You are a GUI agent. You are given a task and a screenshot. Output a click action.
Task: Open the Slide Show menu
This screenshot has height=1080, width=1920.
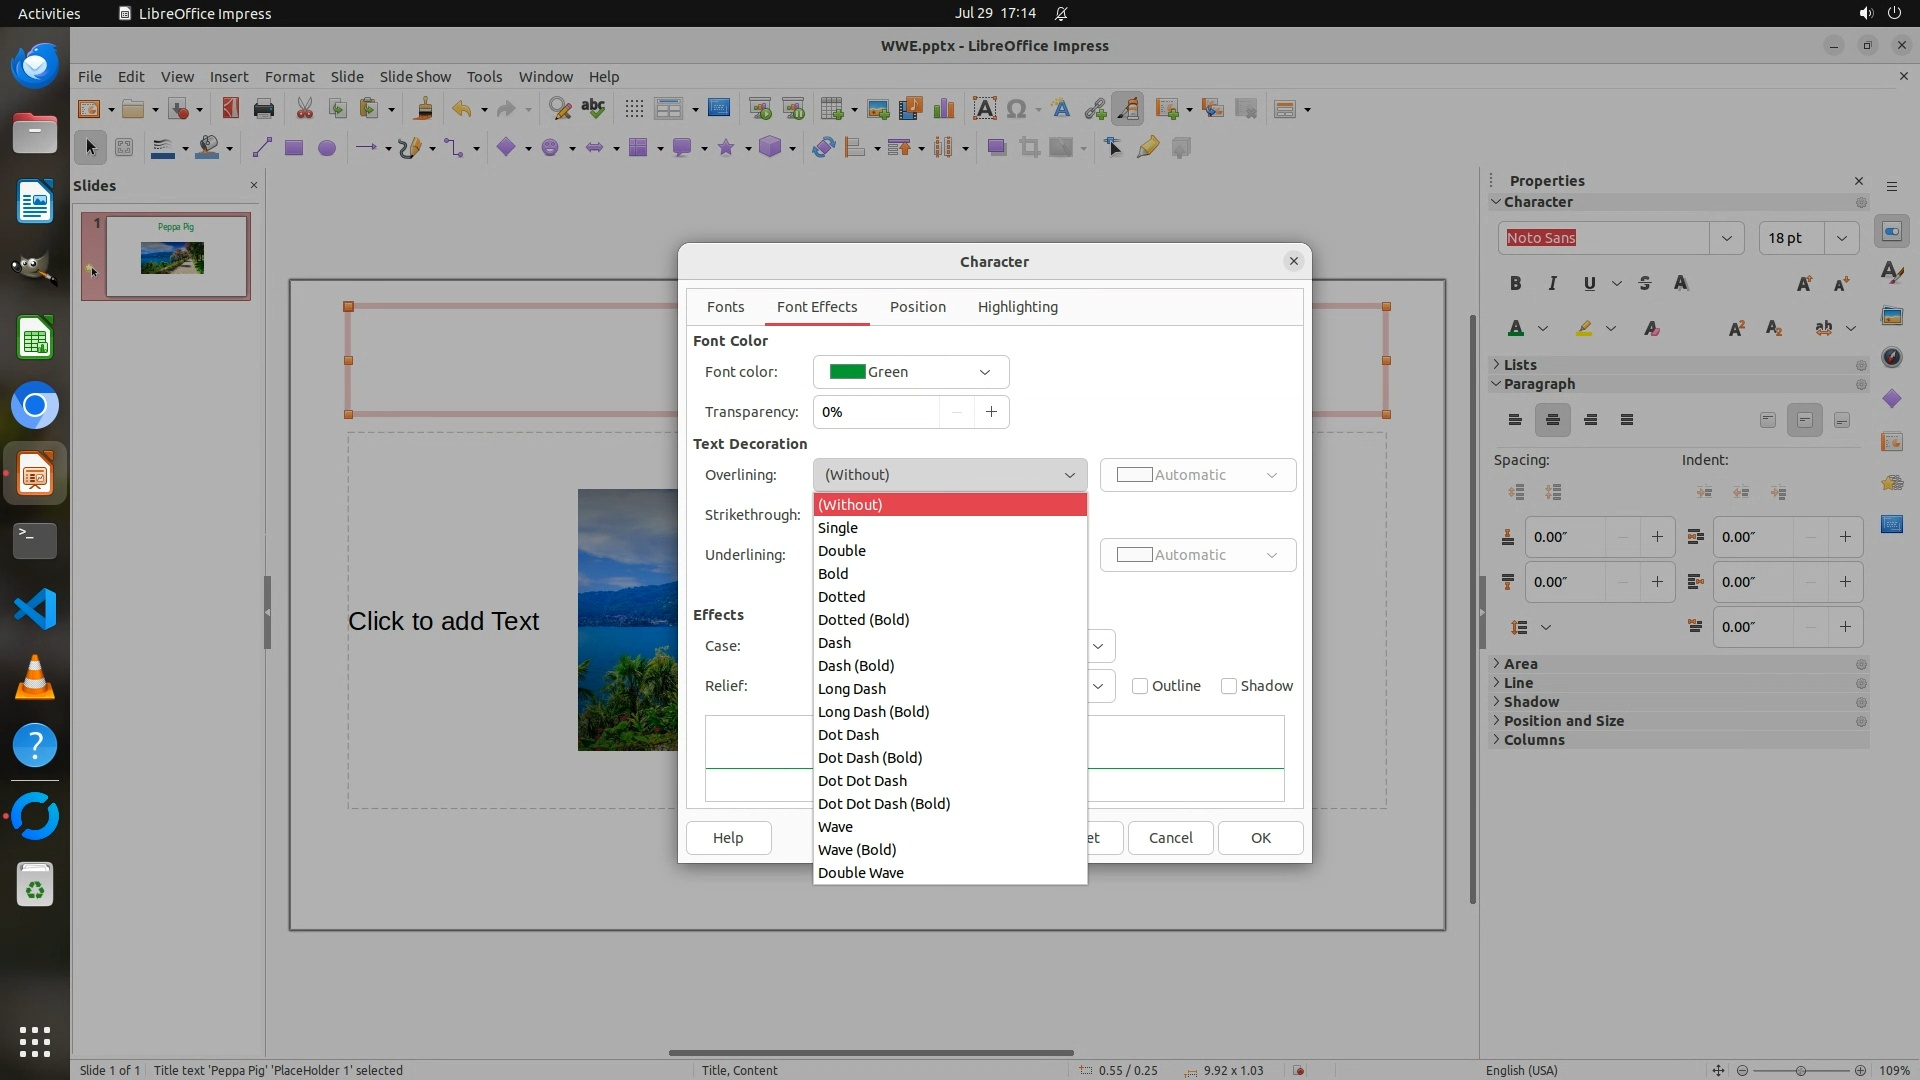click(415, 77)
